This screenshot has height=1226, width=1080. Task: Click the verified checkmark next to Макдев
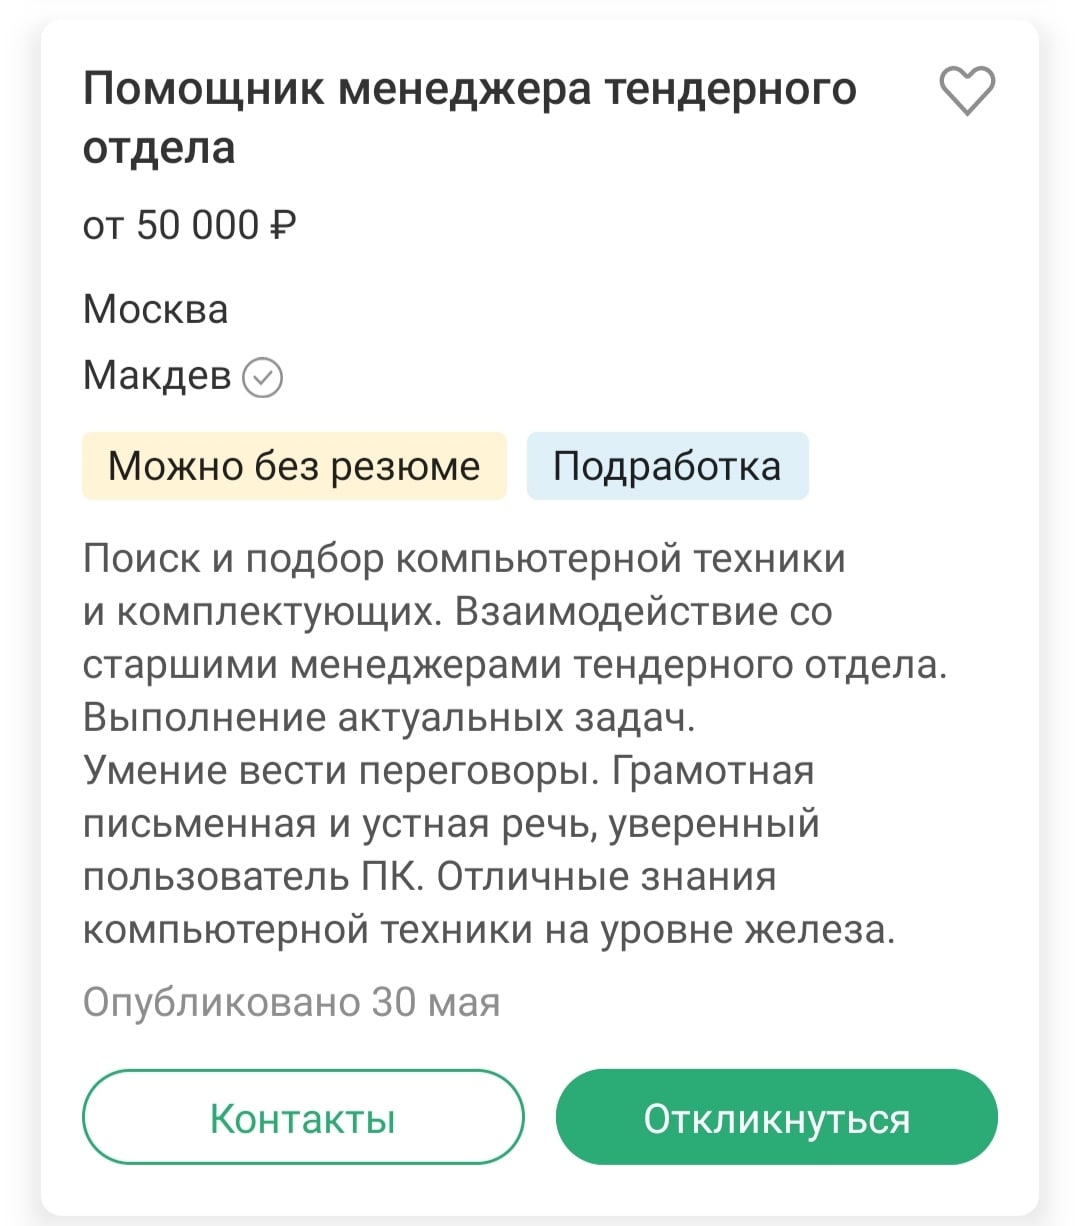coord(263,378)
